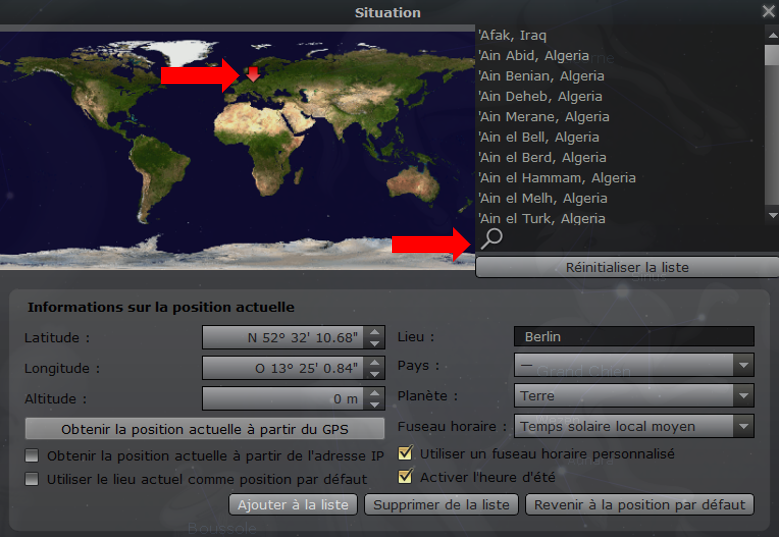Click the city list scrollbar thumb
The image size is (780, 537).
coord(773,55)
